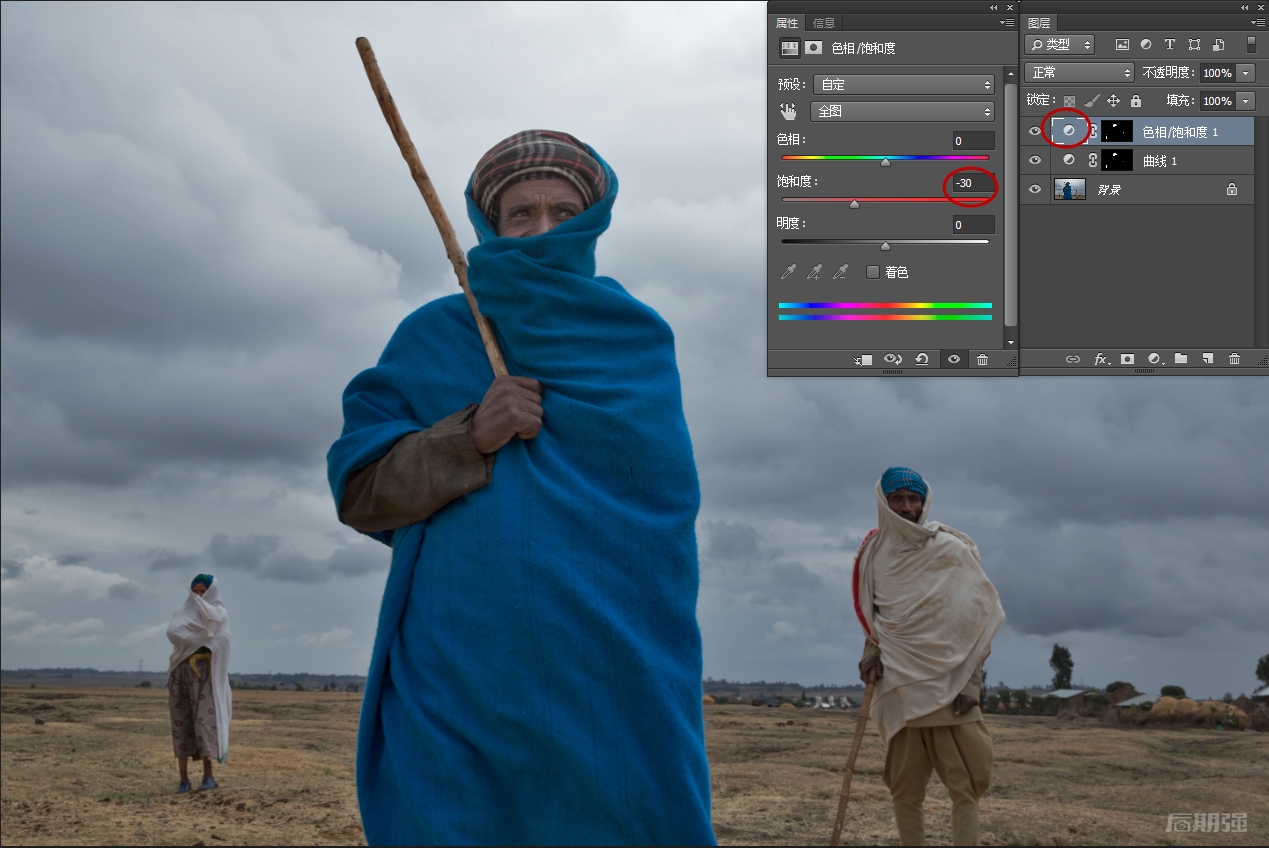Click the 色相 value field
1269x848 pixels.
[973, 141]
